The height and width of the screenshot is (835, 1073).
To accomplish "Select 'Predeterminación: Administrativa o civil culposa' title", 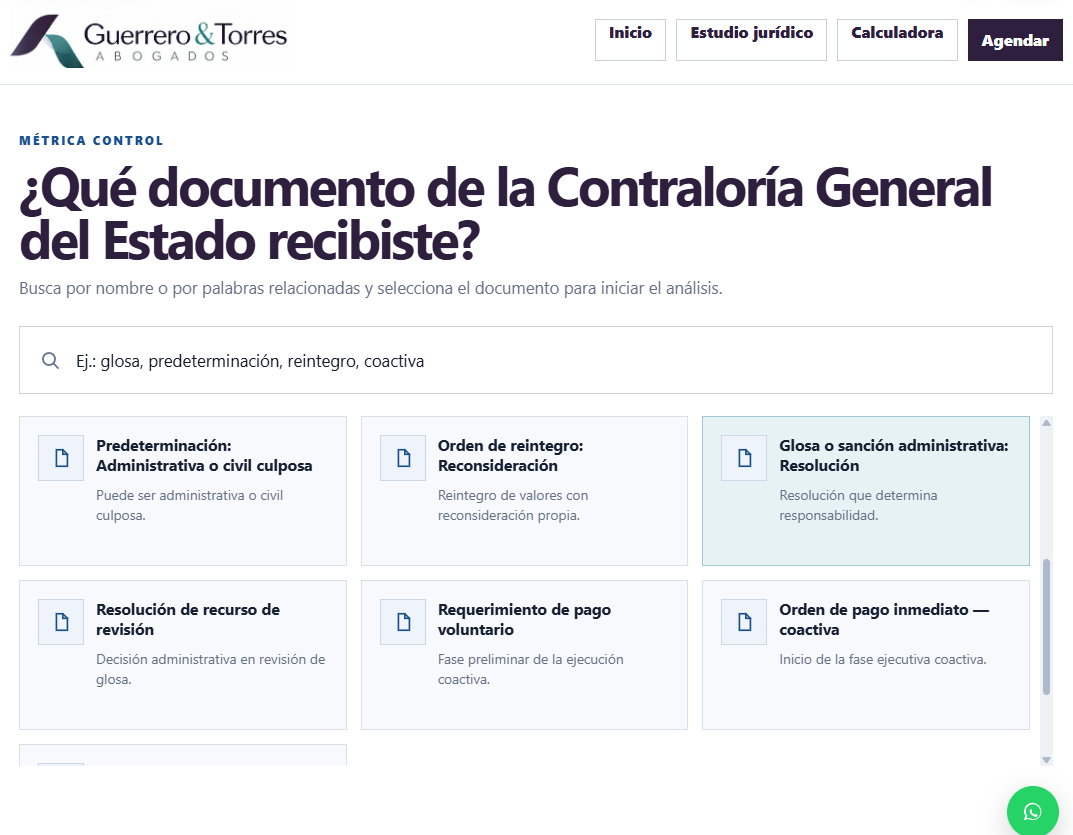I will pyautogui.click(x=204, y=456).
